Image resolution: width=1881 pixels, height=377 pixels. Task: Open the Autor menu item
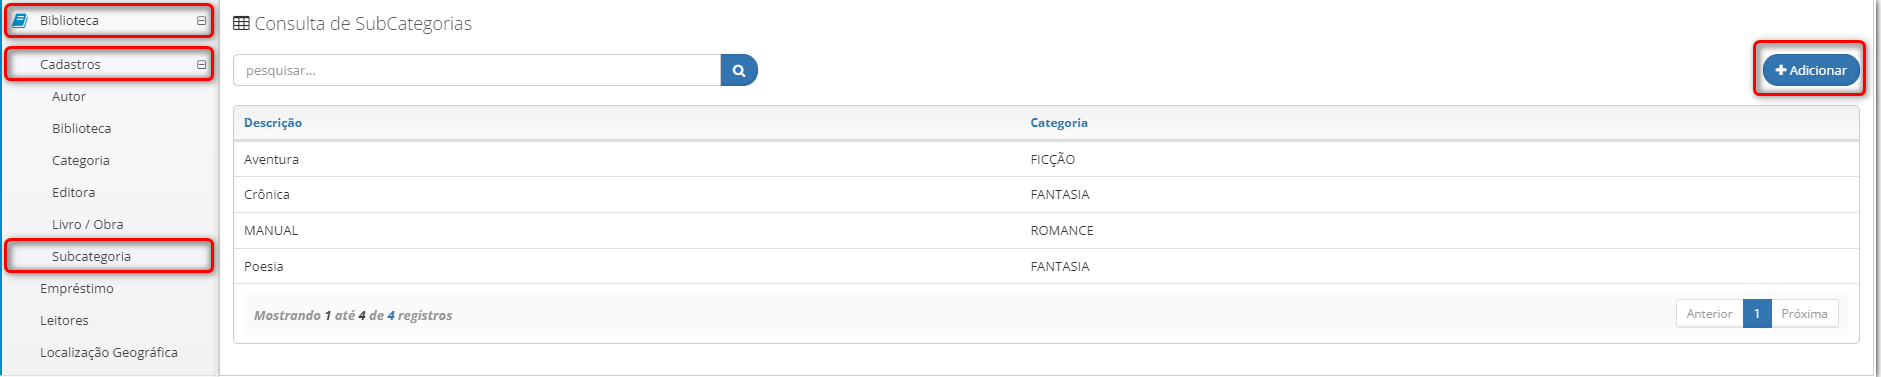pos(69,96)
